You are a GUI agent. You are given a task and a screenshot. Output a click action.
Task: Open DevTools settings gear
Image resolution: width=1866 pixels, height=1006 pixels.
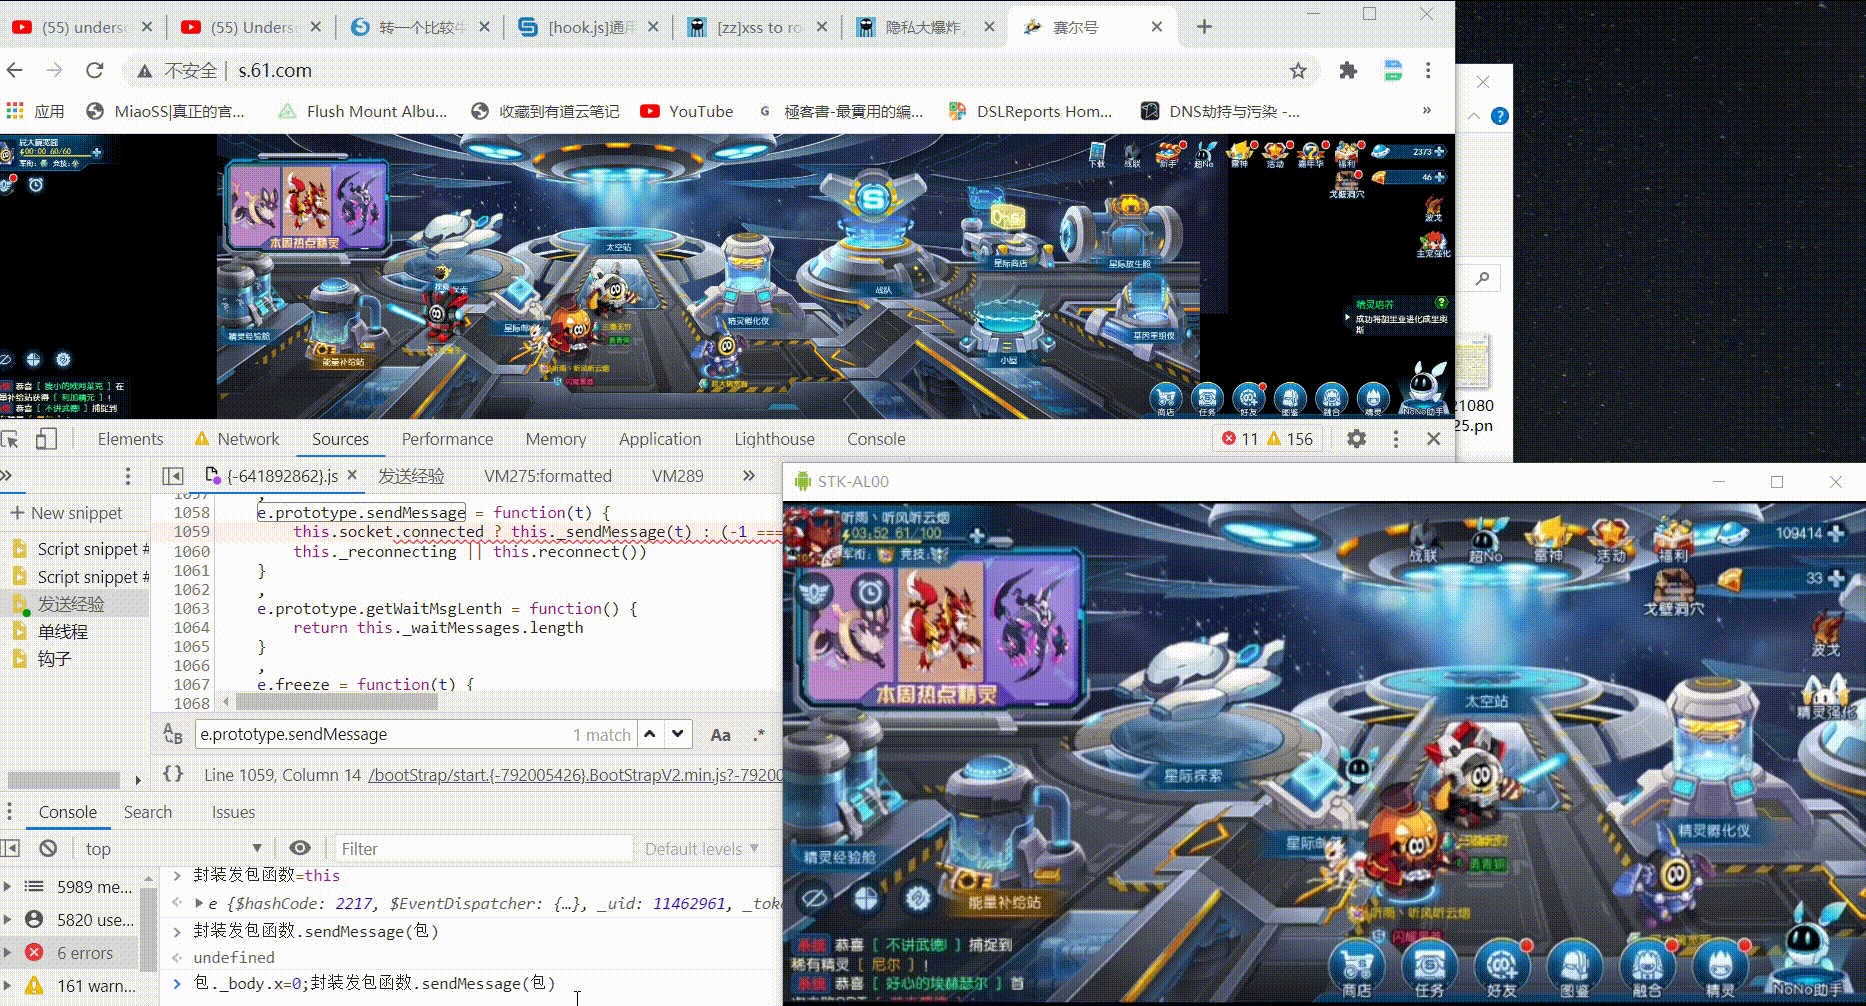pyautogui.click(x=1356, y=439)
